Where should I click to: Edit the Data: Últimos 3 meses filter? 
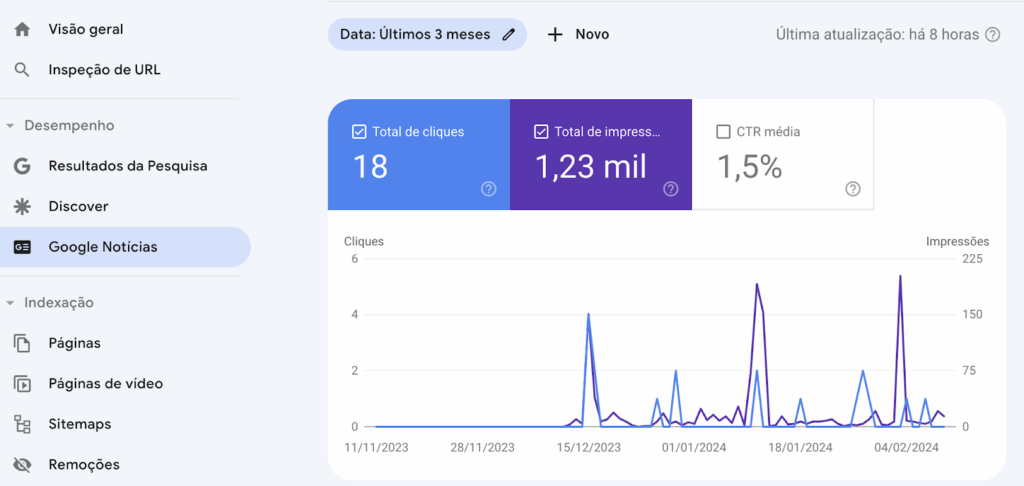(508, 34)
